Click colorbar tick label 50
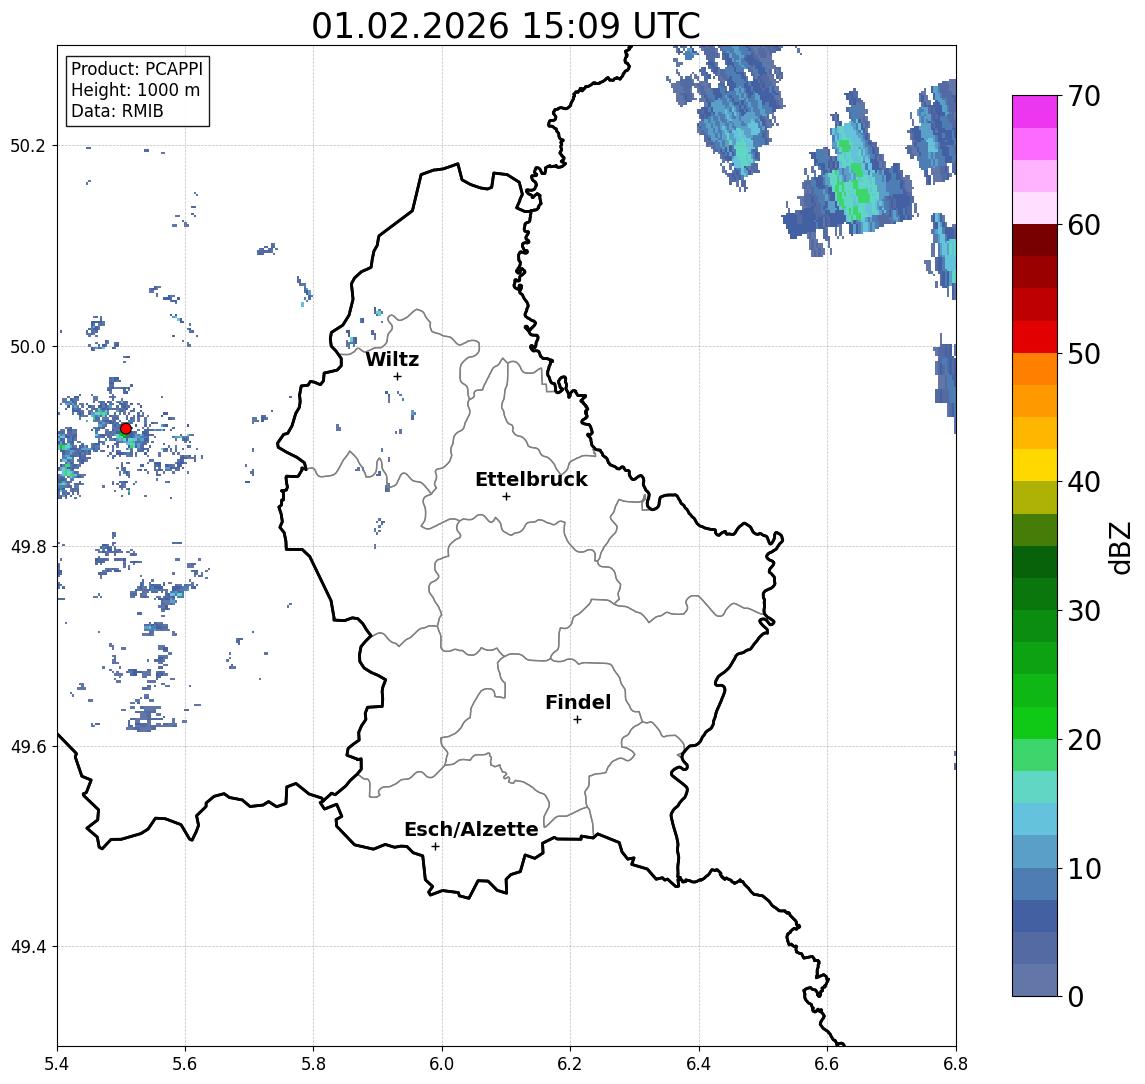This screenshot has width=1145, height=1084. (x=1084, y=354)
